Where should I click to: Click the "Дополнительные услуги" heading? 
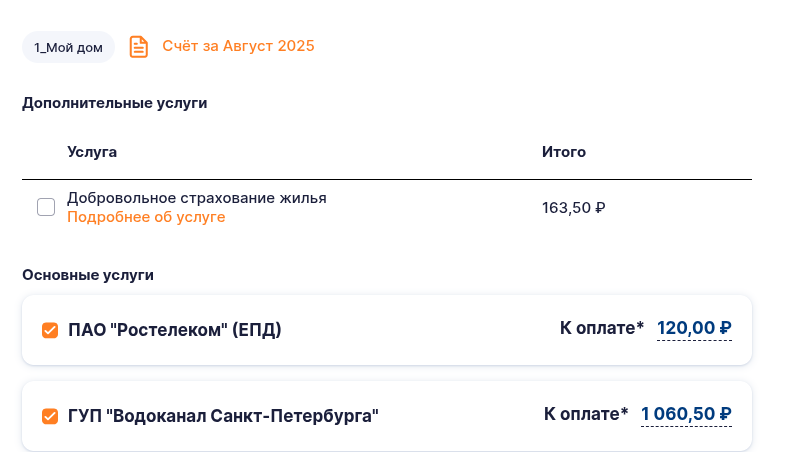[115, 103]
